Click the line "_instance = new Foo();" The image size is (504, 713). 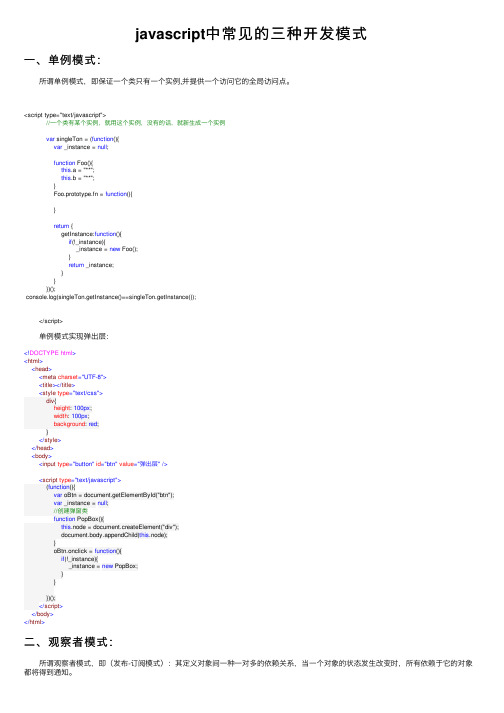[107, 249]
